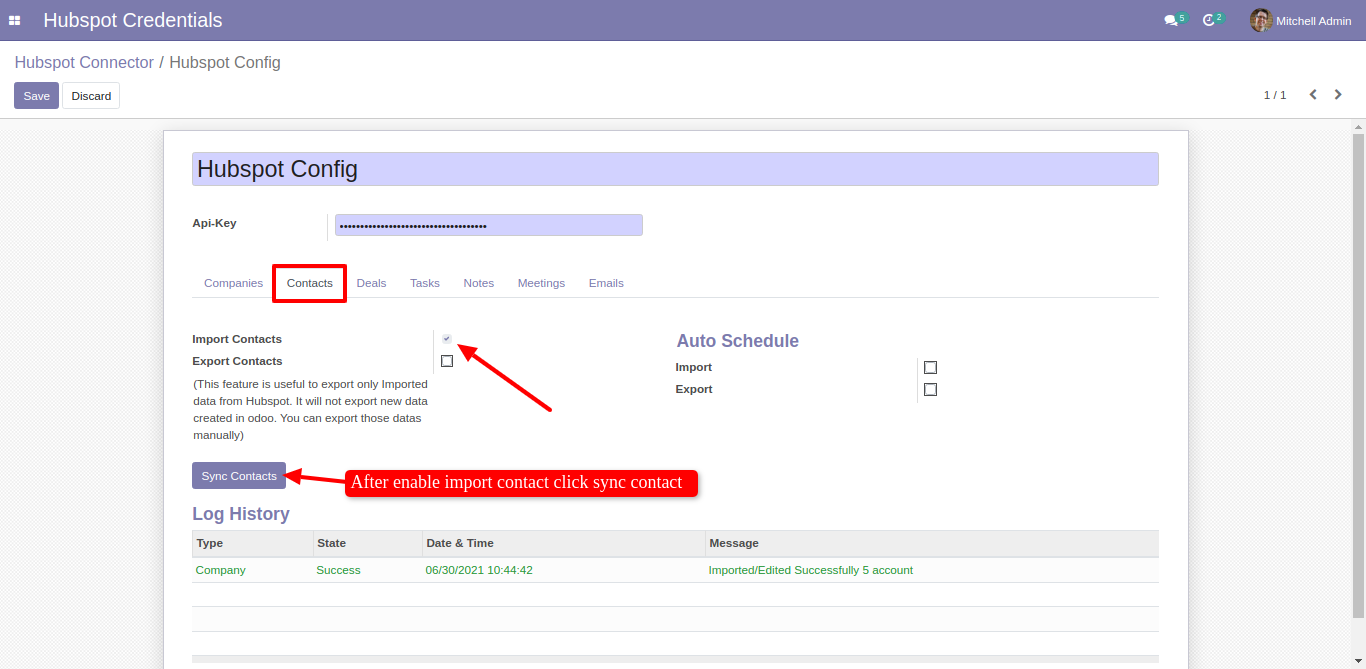Click the Message column header

pos(932,543)
